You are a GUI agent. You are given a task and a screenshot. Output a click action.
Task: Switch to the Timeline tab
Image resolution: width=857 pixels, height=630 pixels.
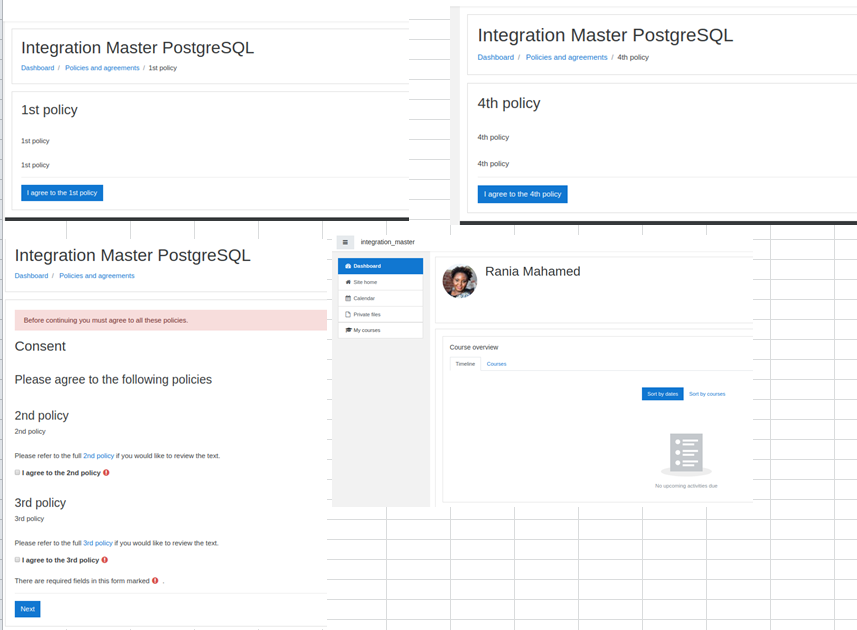coord(465,364)
